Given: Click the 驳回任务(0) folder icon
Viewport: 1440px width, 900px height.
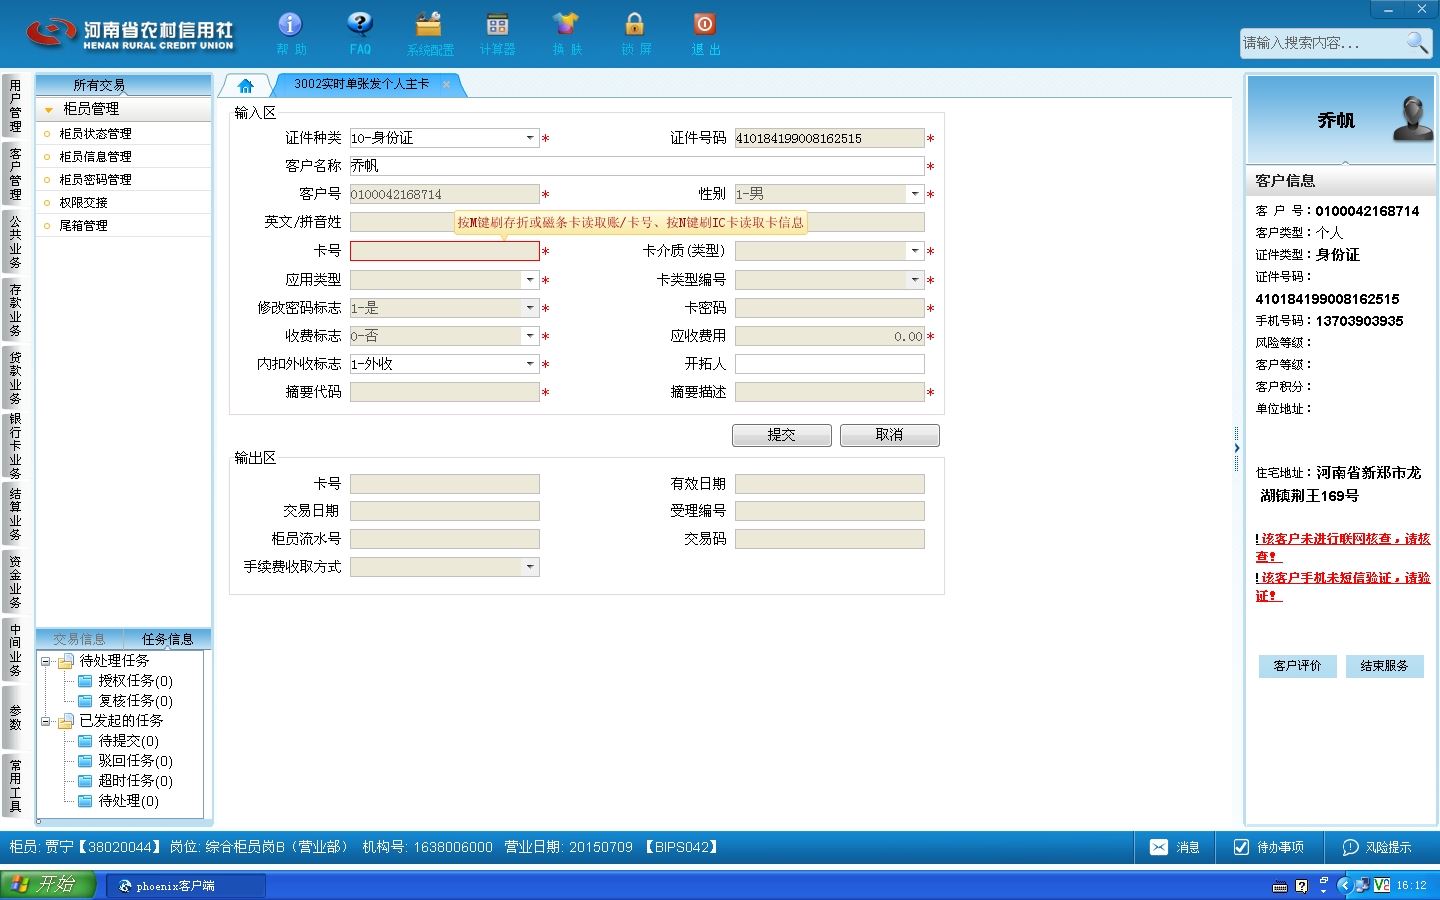Looking at the screenshot, I should tap(85, 761).
